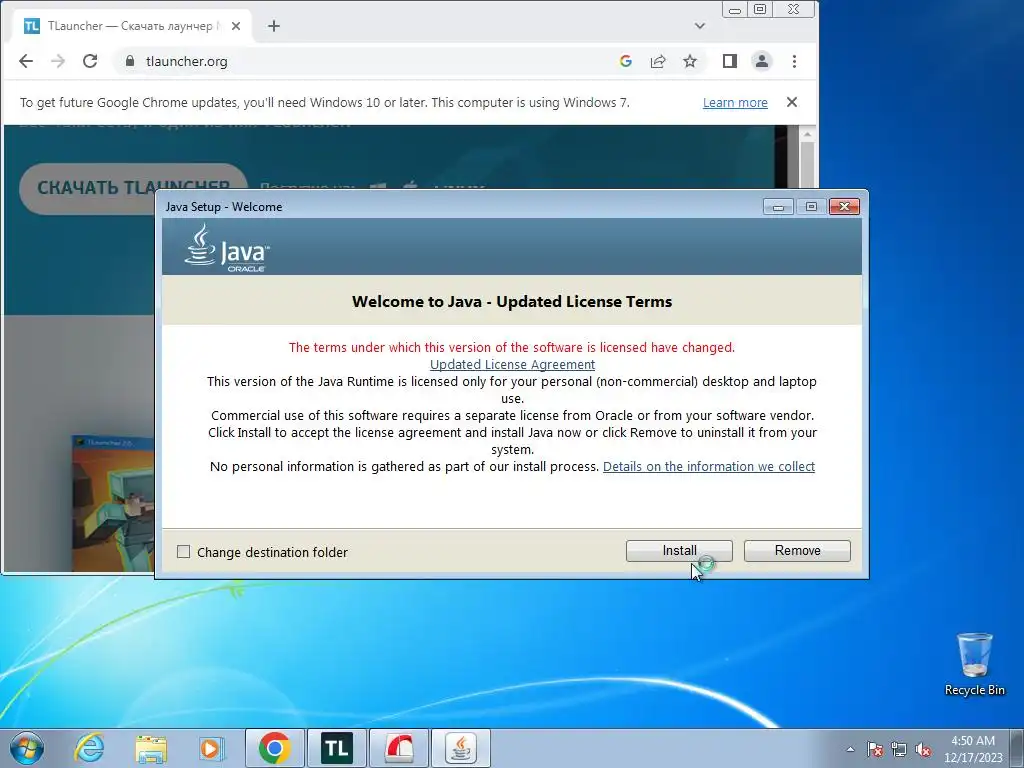Viewport: 1024px width, 768px height.
Task: Click the Java Oracle logo in the setup header
Action: point(227,248)
